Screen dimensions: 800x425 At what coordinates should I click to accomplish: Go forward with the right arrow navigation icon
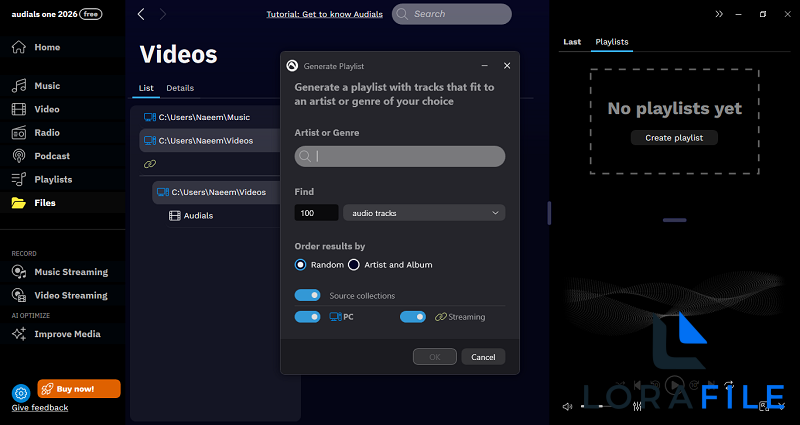pyautogui.click(x=163, y=14)
